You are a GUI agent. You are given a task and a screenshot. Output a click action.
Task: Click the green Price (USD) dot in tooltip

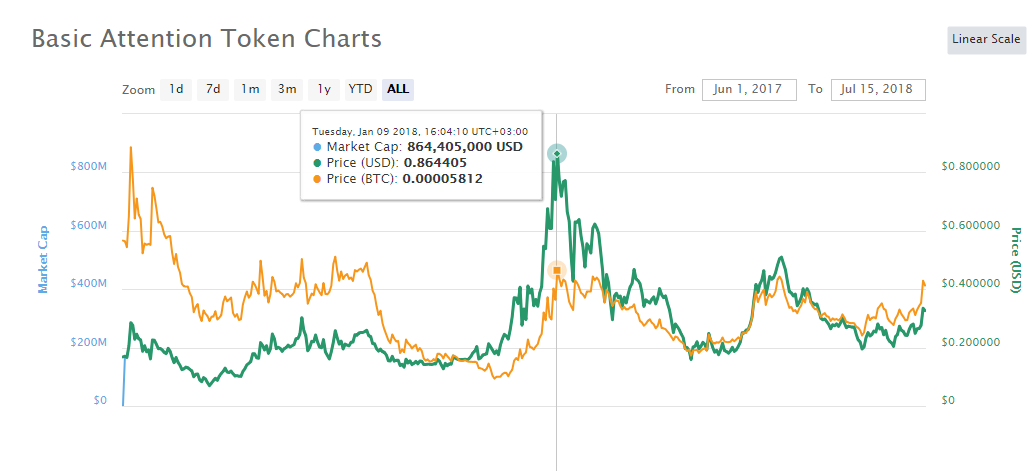point(318,162)
